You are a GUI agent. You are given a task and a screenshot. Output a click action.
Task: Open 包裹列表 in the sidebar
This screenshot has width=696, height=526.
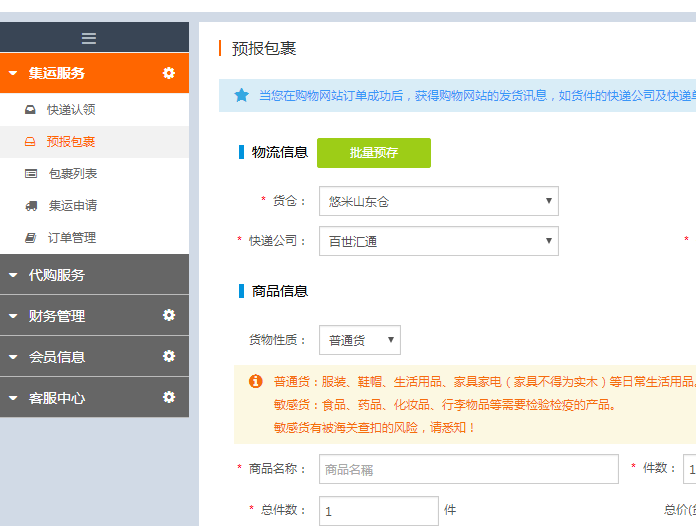(x=72, y=174)
